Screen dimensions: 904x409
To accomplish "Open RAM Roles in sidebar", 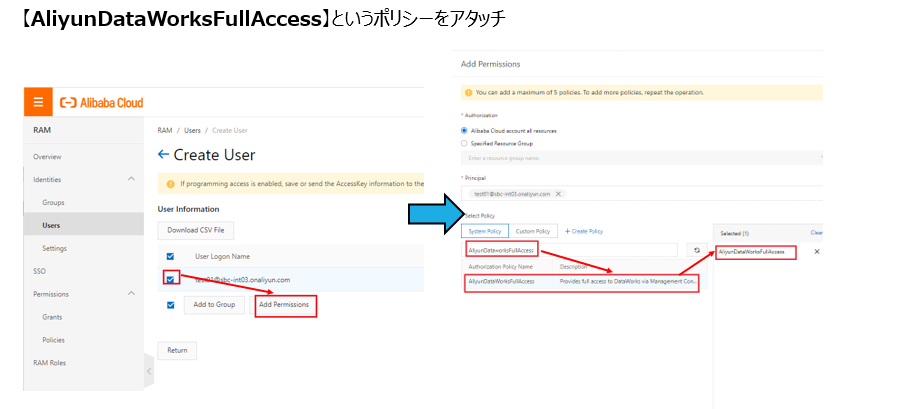I will [x=50, y=363].
